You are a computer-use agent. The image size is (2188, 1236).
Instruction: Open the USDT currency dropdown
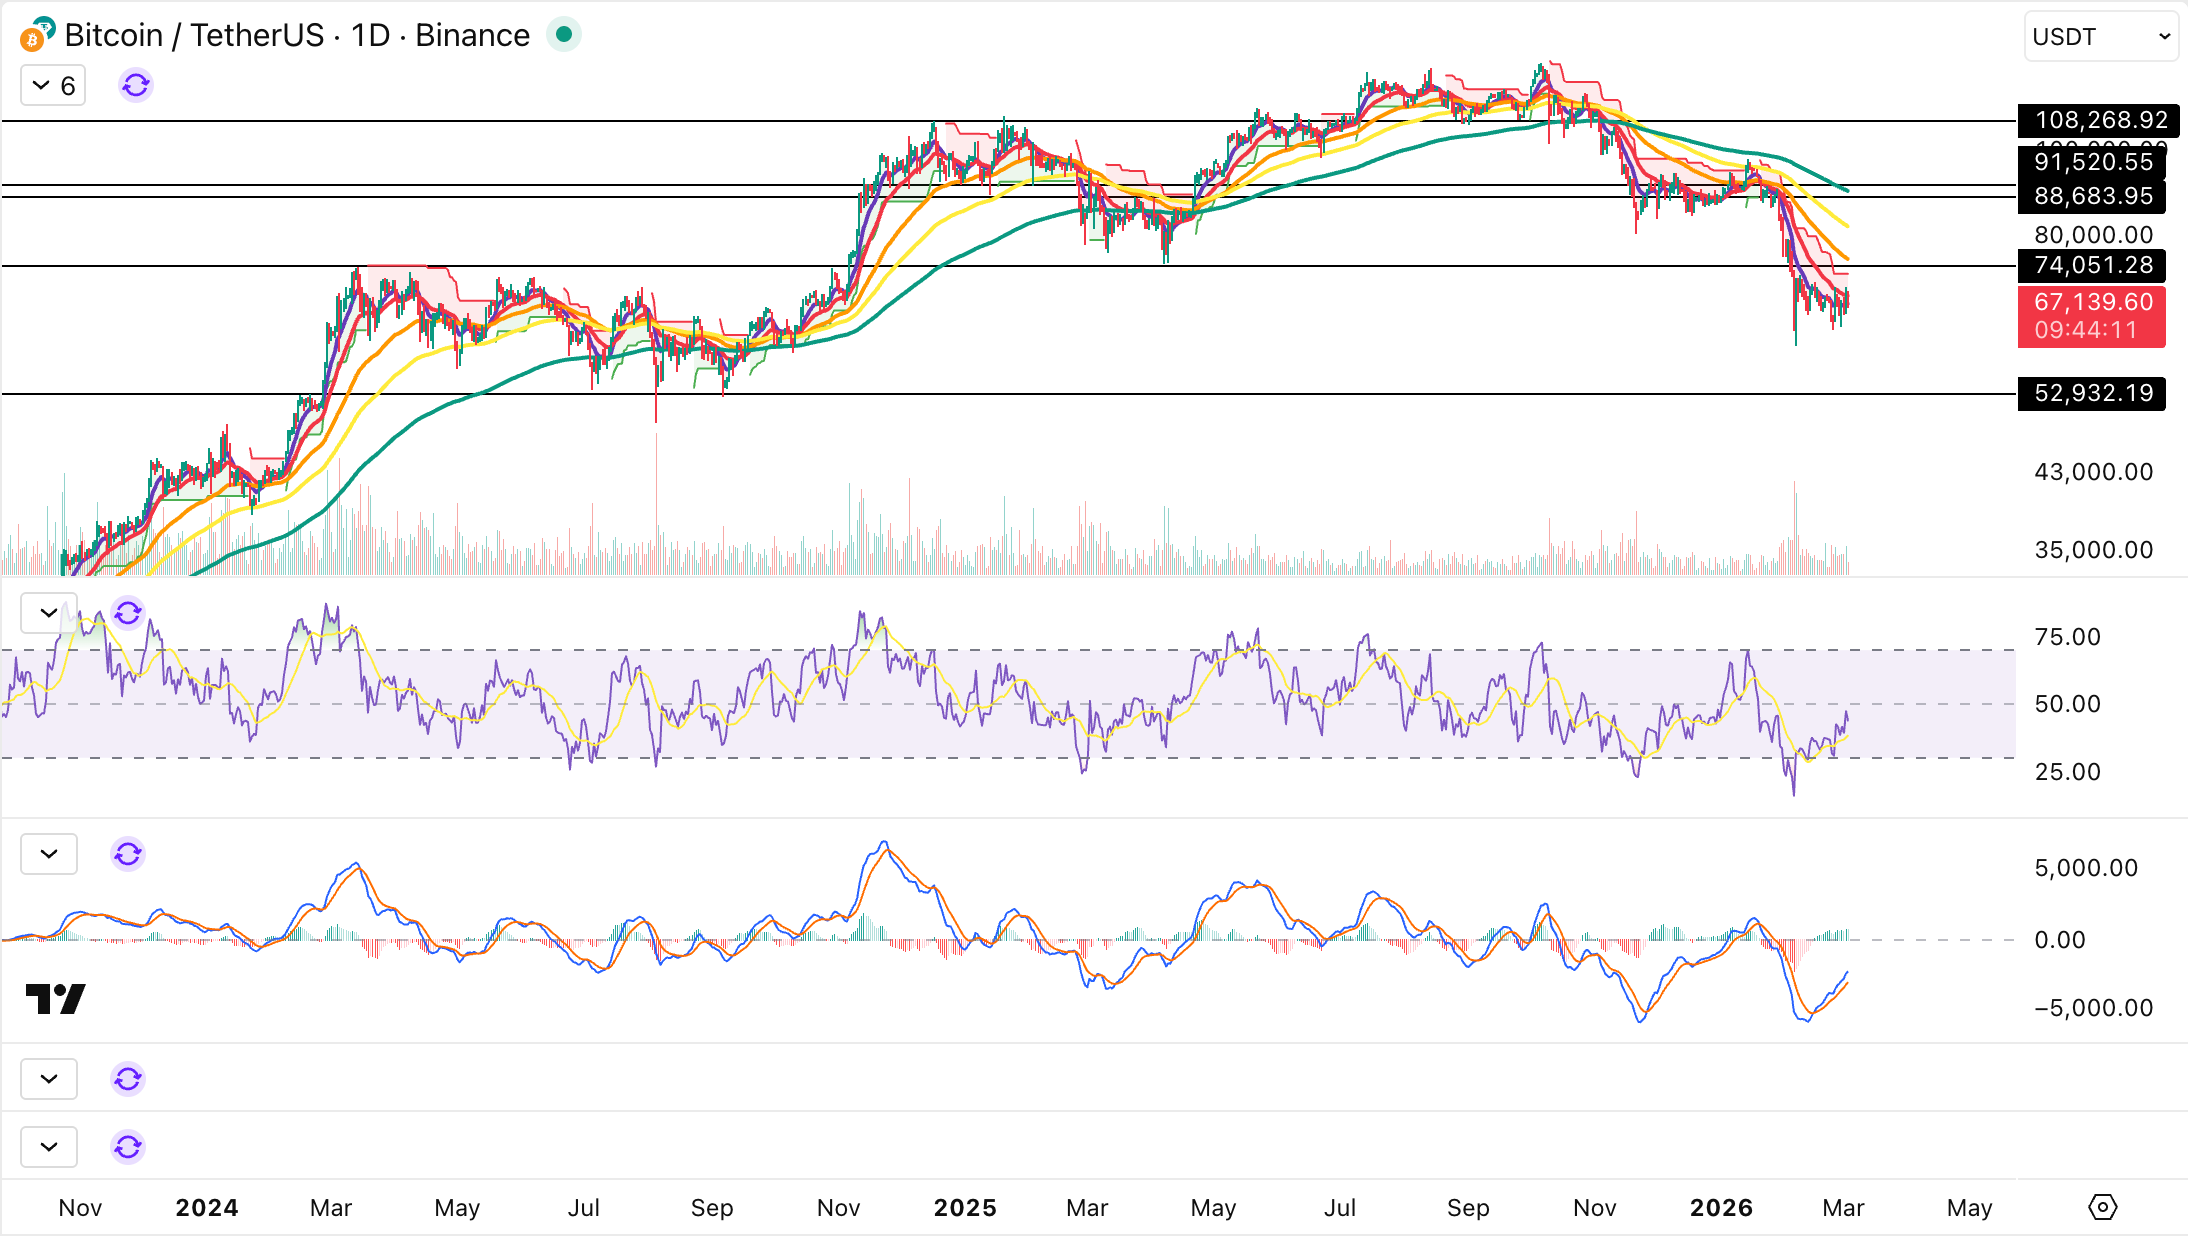point(2100,37)
